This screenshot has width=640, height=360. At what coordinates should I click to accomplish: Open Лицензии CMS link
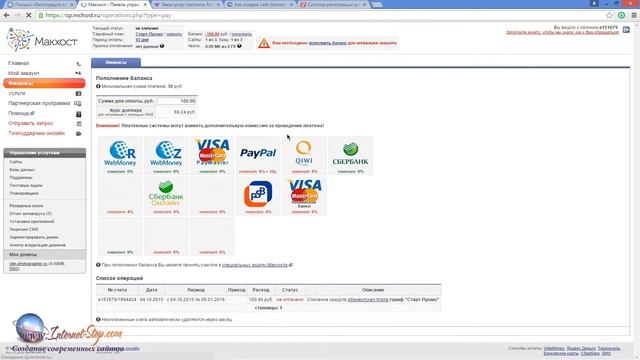click(x=24, y=229)
